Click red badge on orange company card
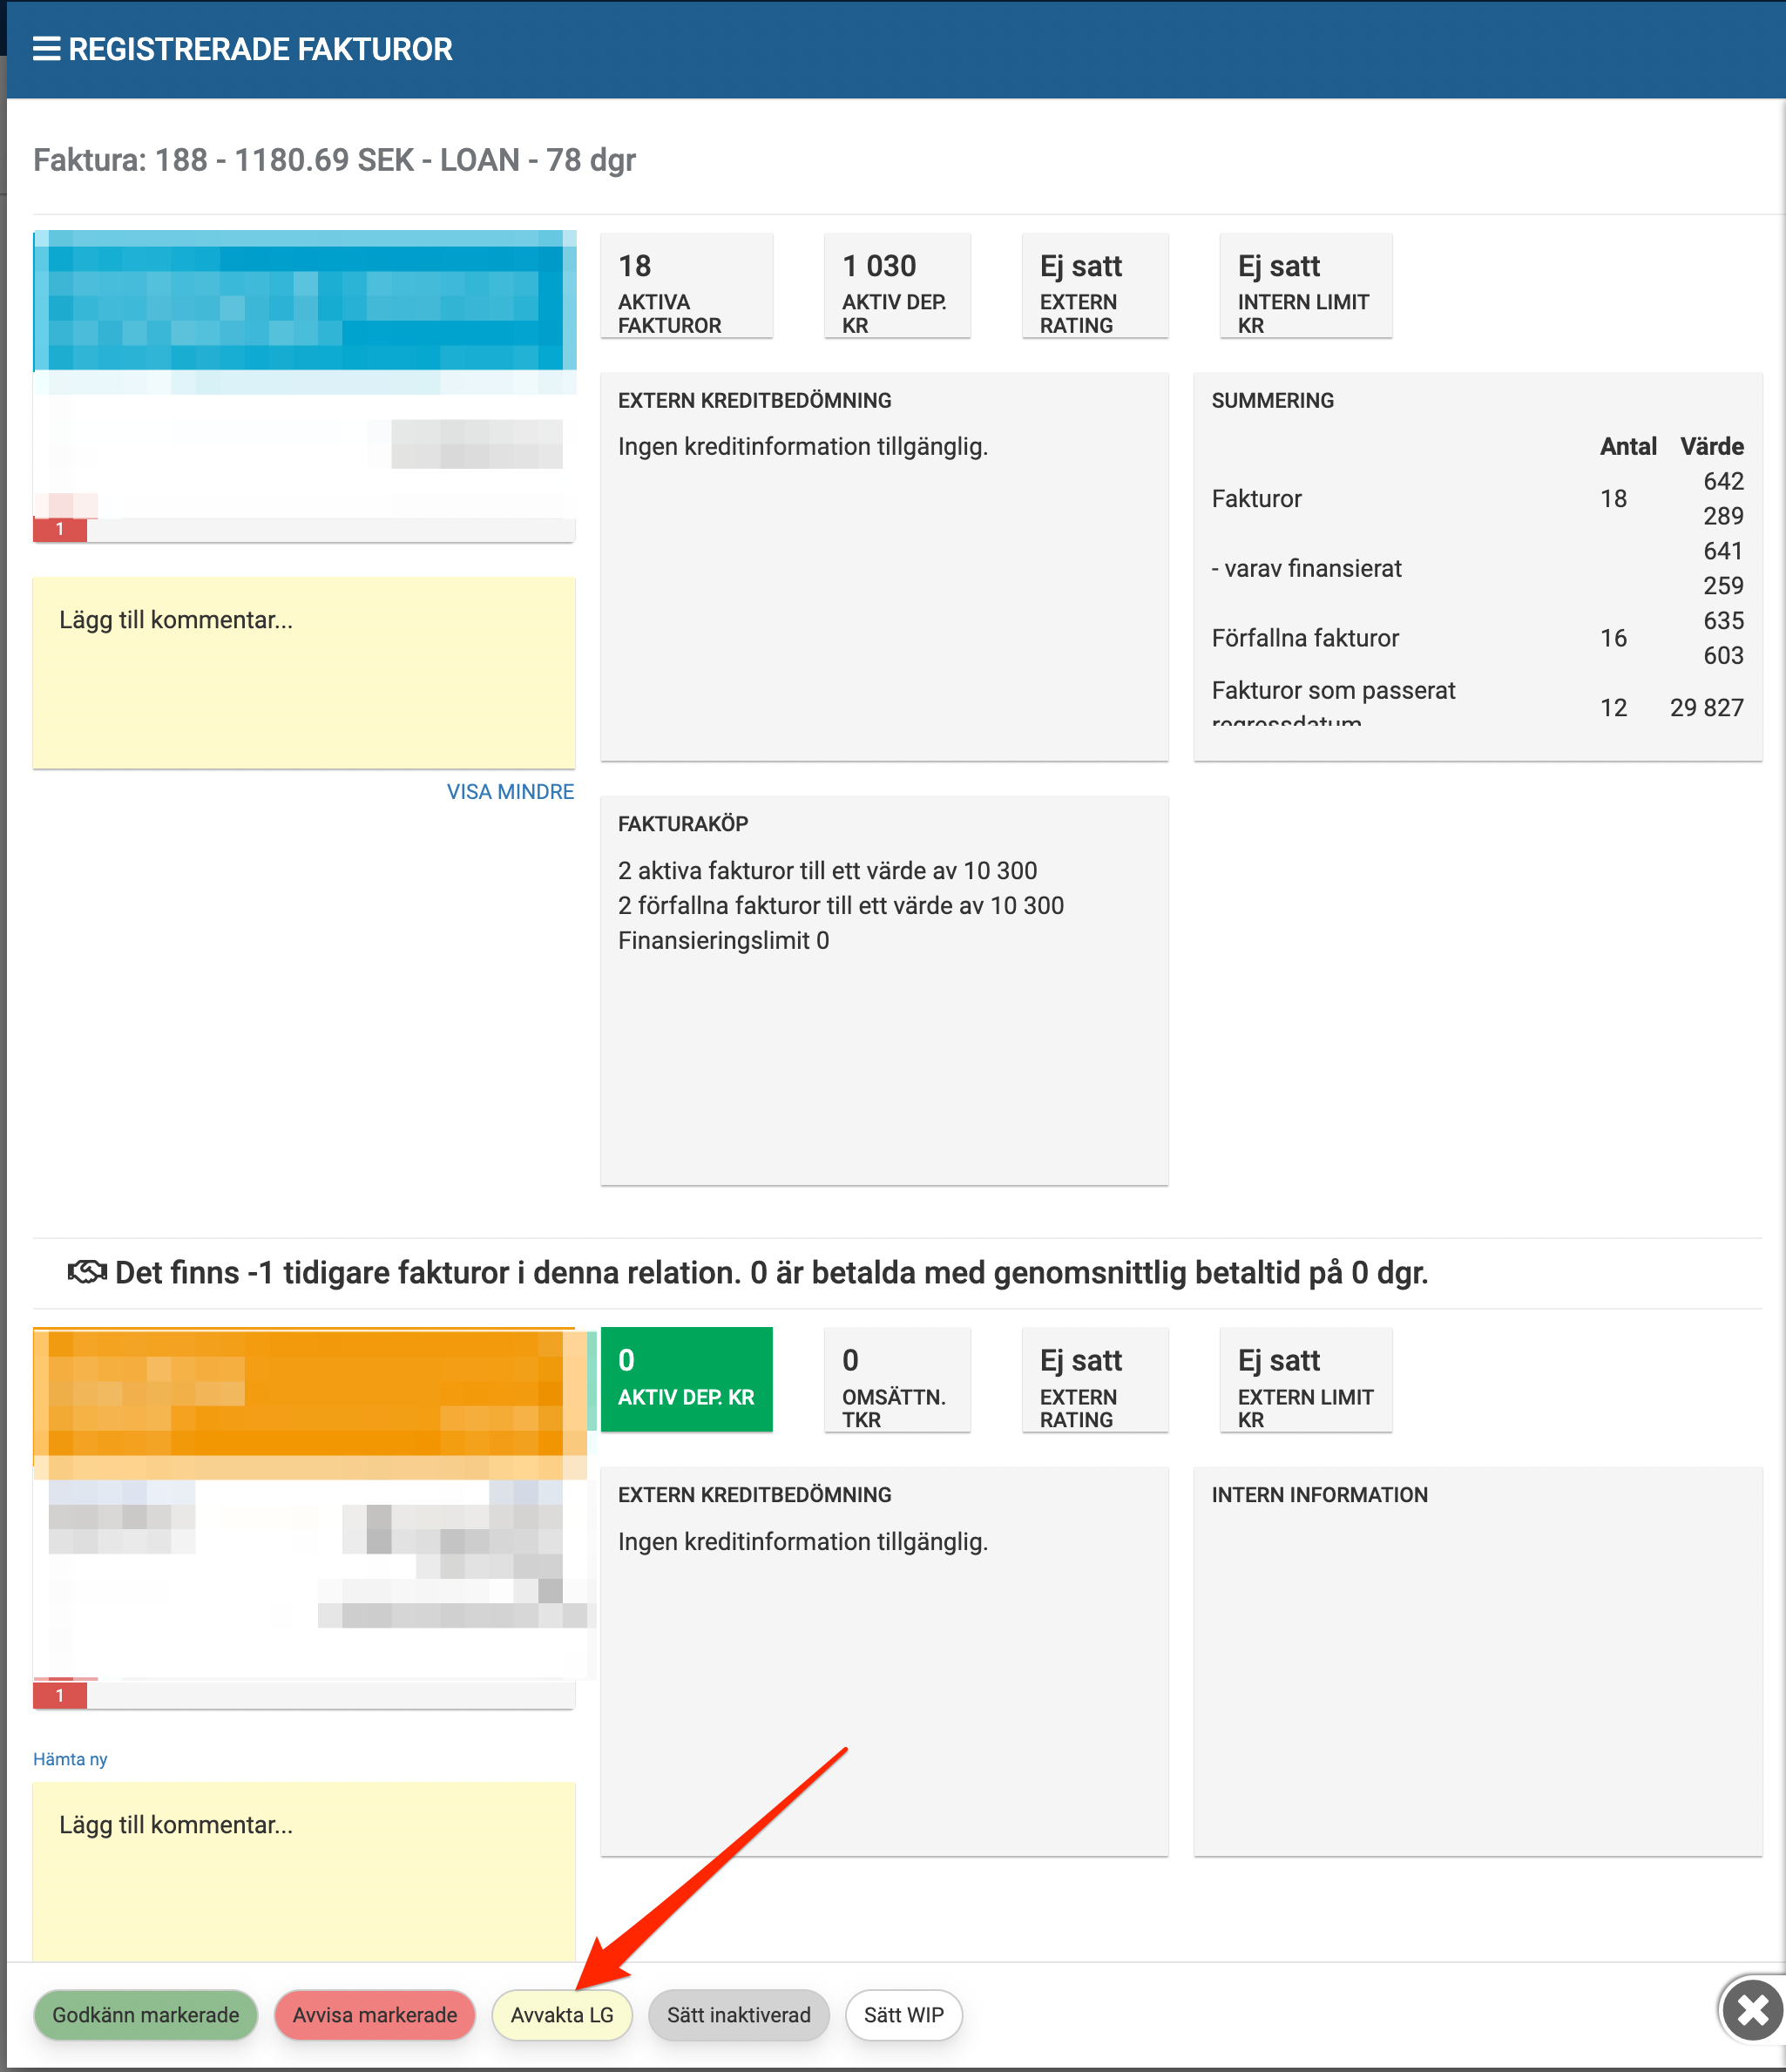This screenshot has width=1786, height=2072. (x=60, y=1695)
